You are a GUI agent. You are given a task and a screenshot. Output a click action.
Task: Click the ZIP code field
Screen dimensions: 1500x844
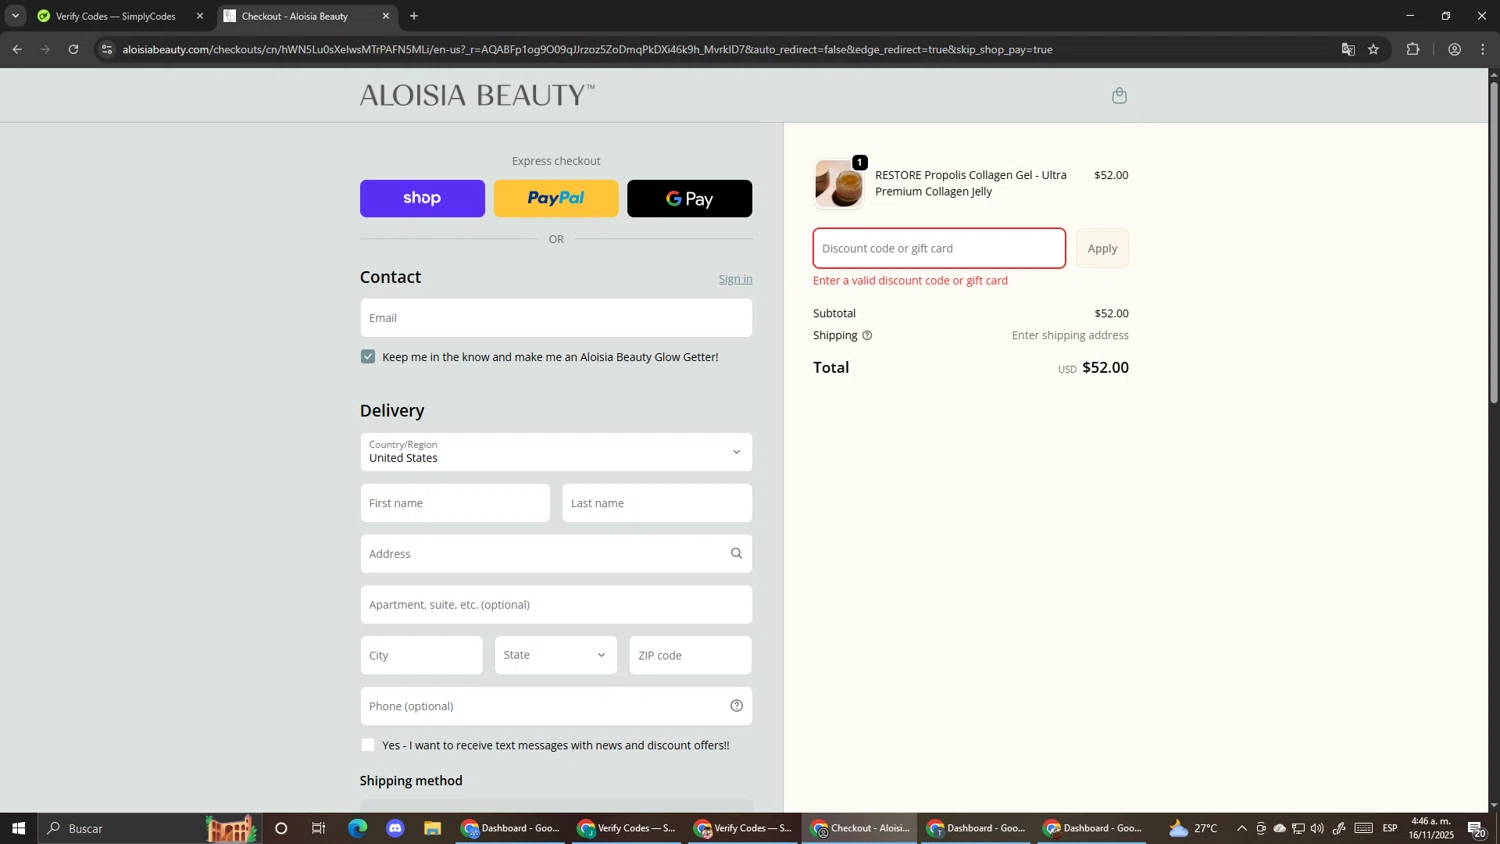[x=690, y=656]
